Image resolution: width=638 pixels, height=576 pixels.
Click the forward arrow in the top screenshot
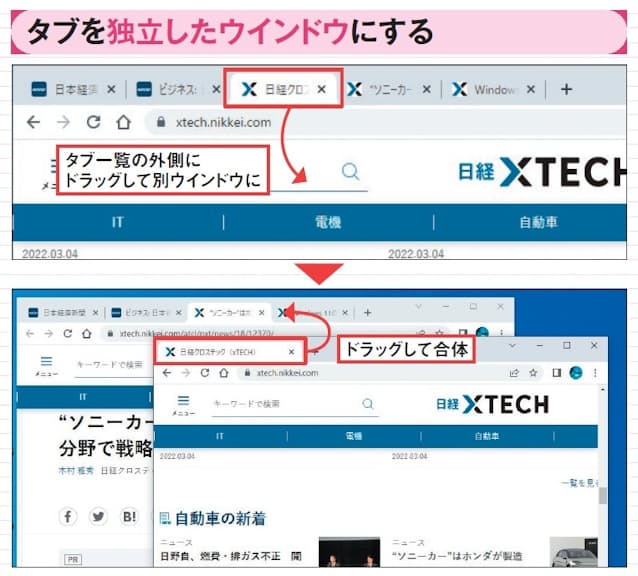tap(63, 122)
